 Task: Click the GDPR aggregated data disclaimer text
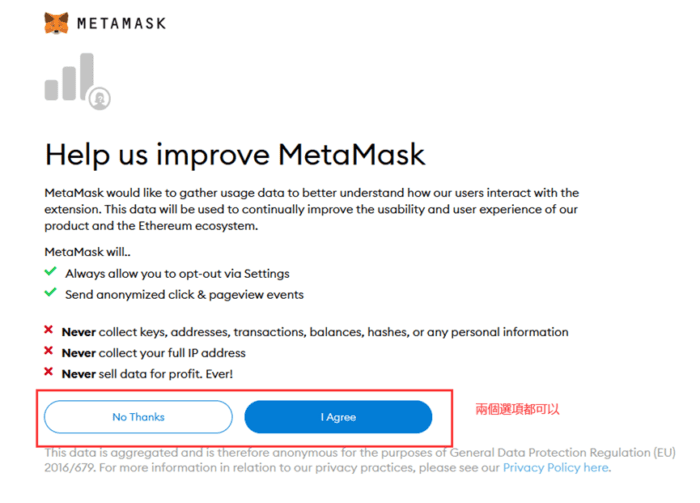pyautogui.click(x=360, y=460)
